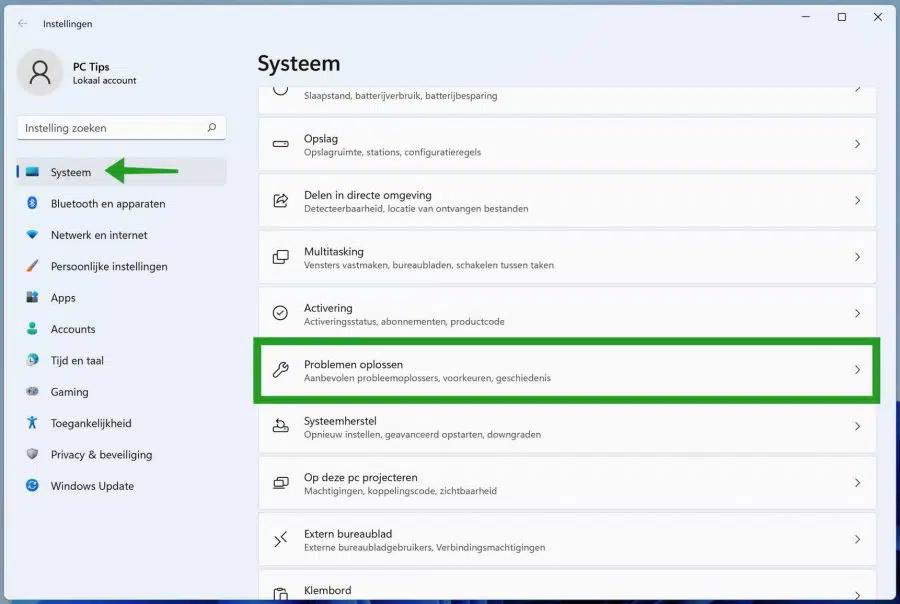
Task: Click the Opslag drive icon
Action: (x=281, y=144)
